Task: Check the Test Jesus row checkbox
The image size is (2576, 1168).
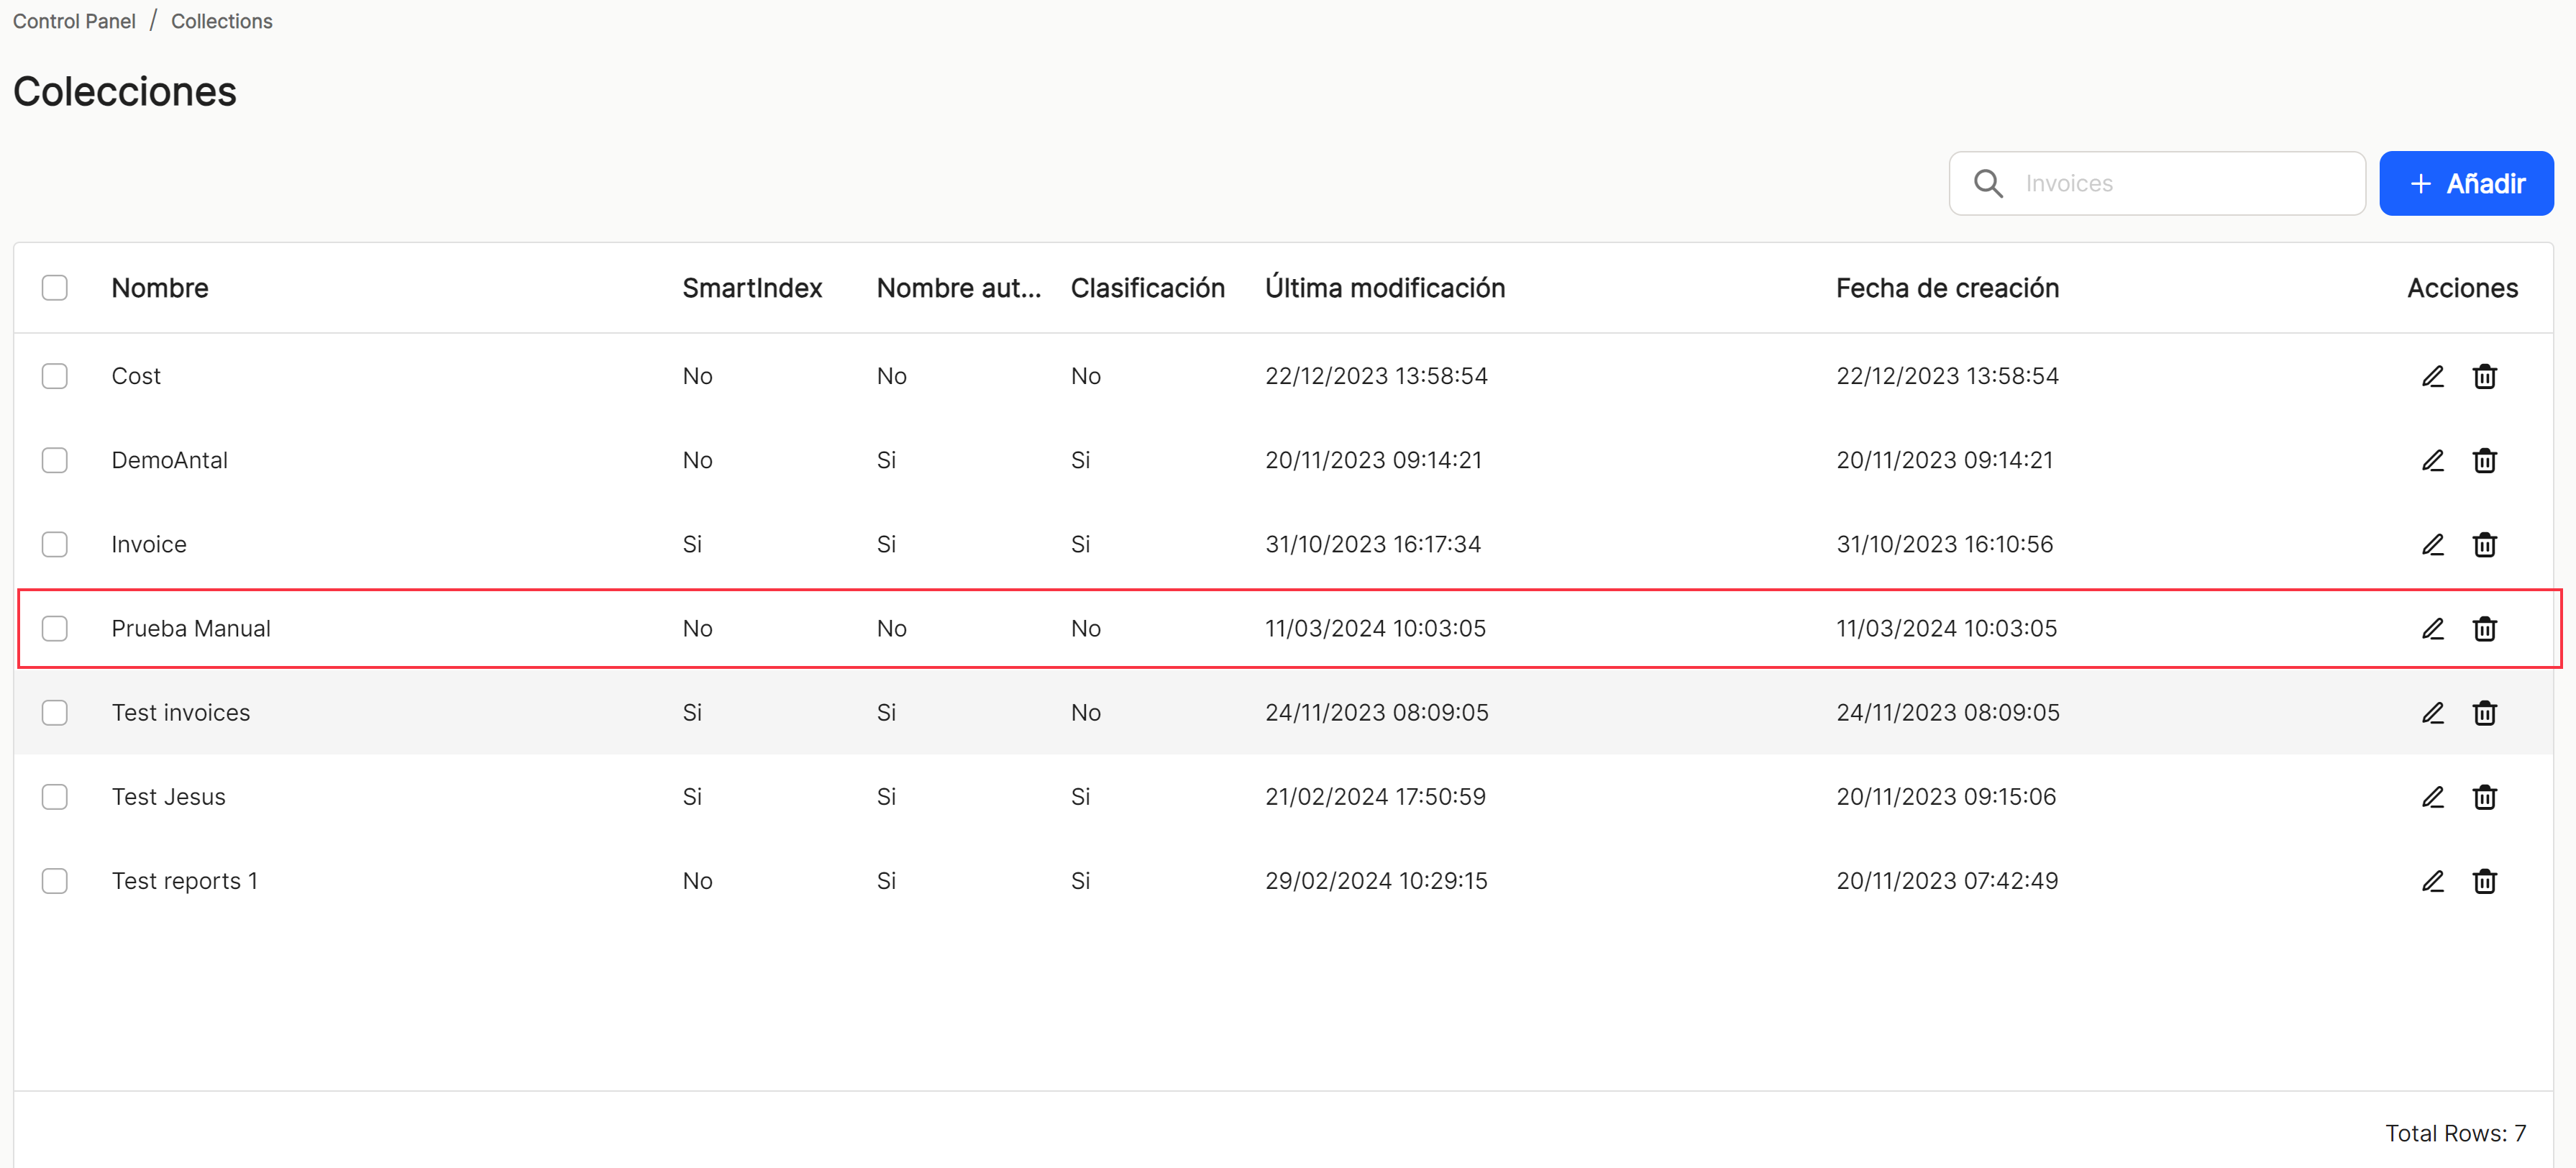Action: tap(55, 796)
